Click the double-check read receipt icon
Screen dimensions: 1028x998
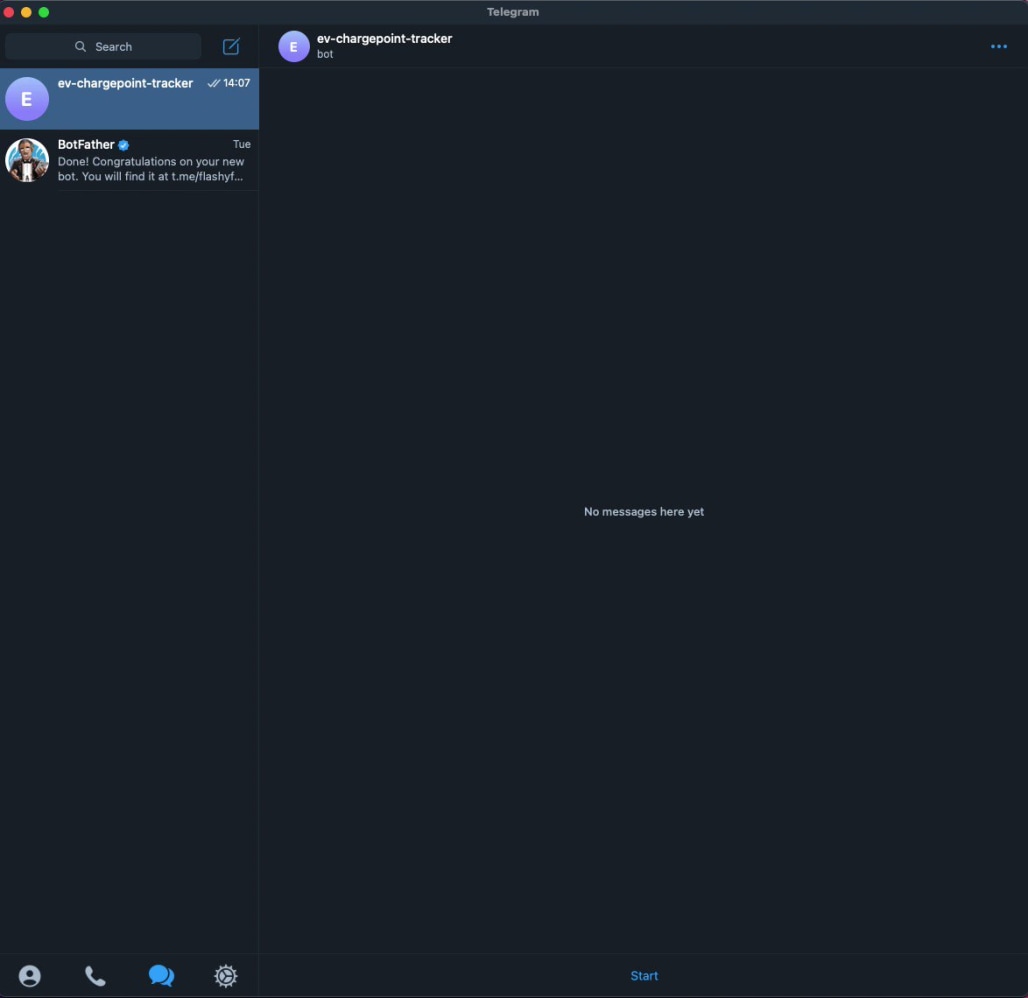(214, 83)
